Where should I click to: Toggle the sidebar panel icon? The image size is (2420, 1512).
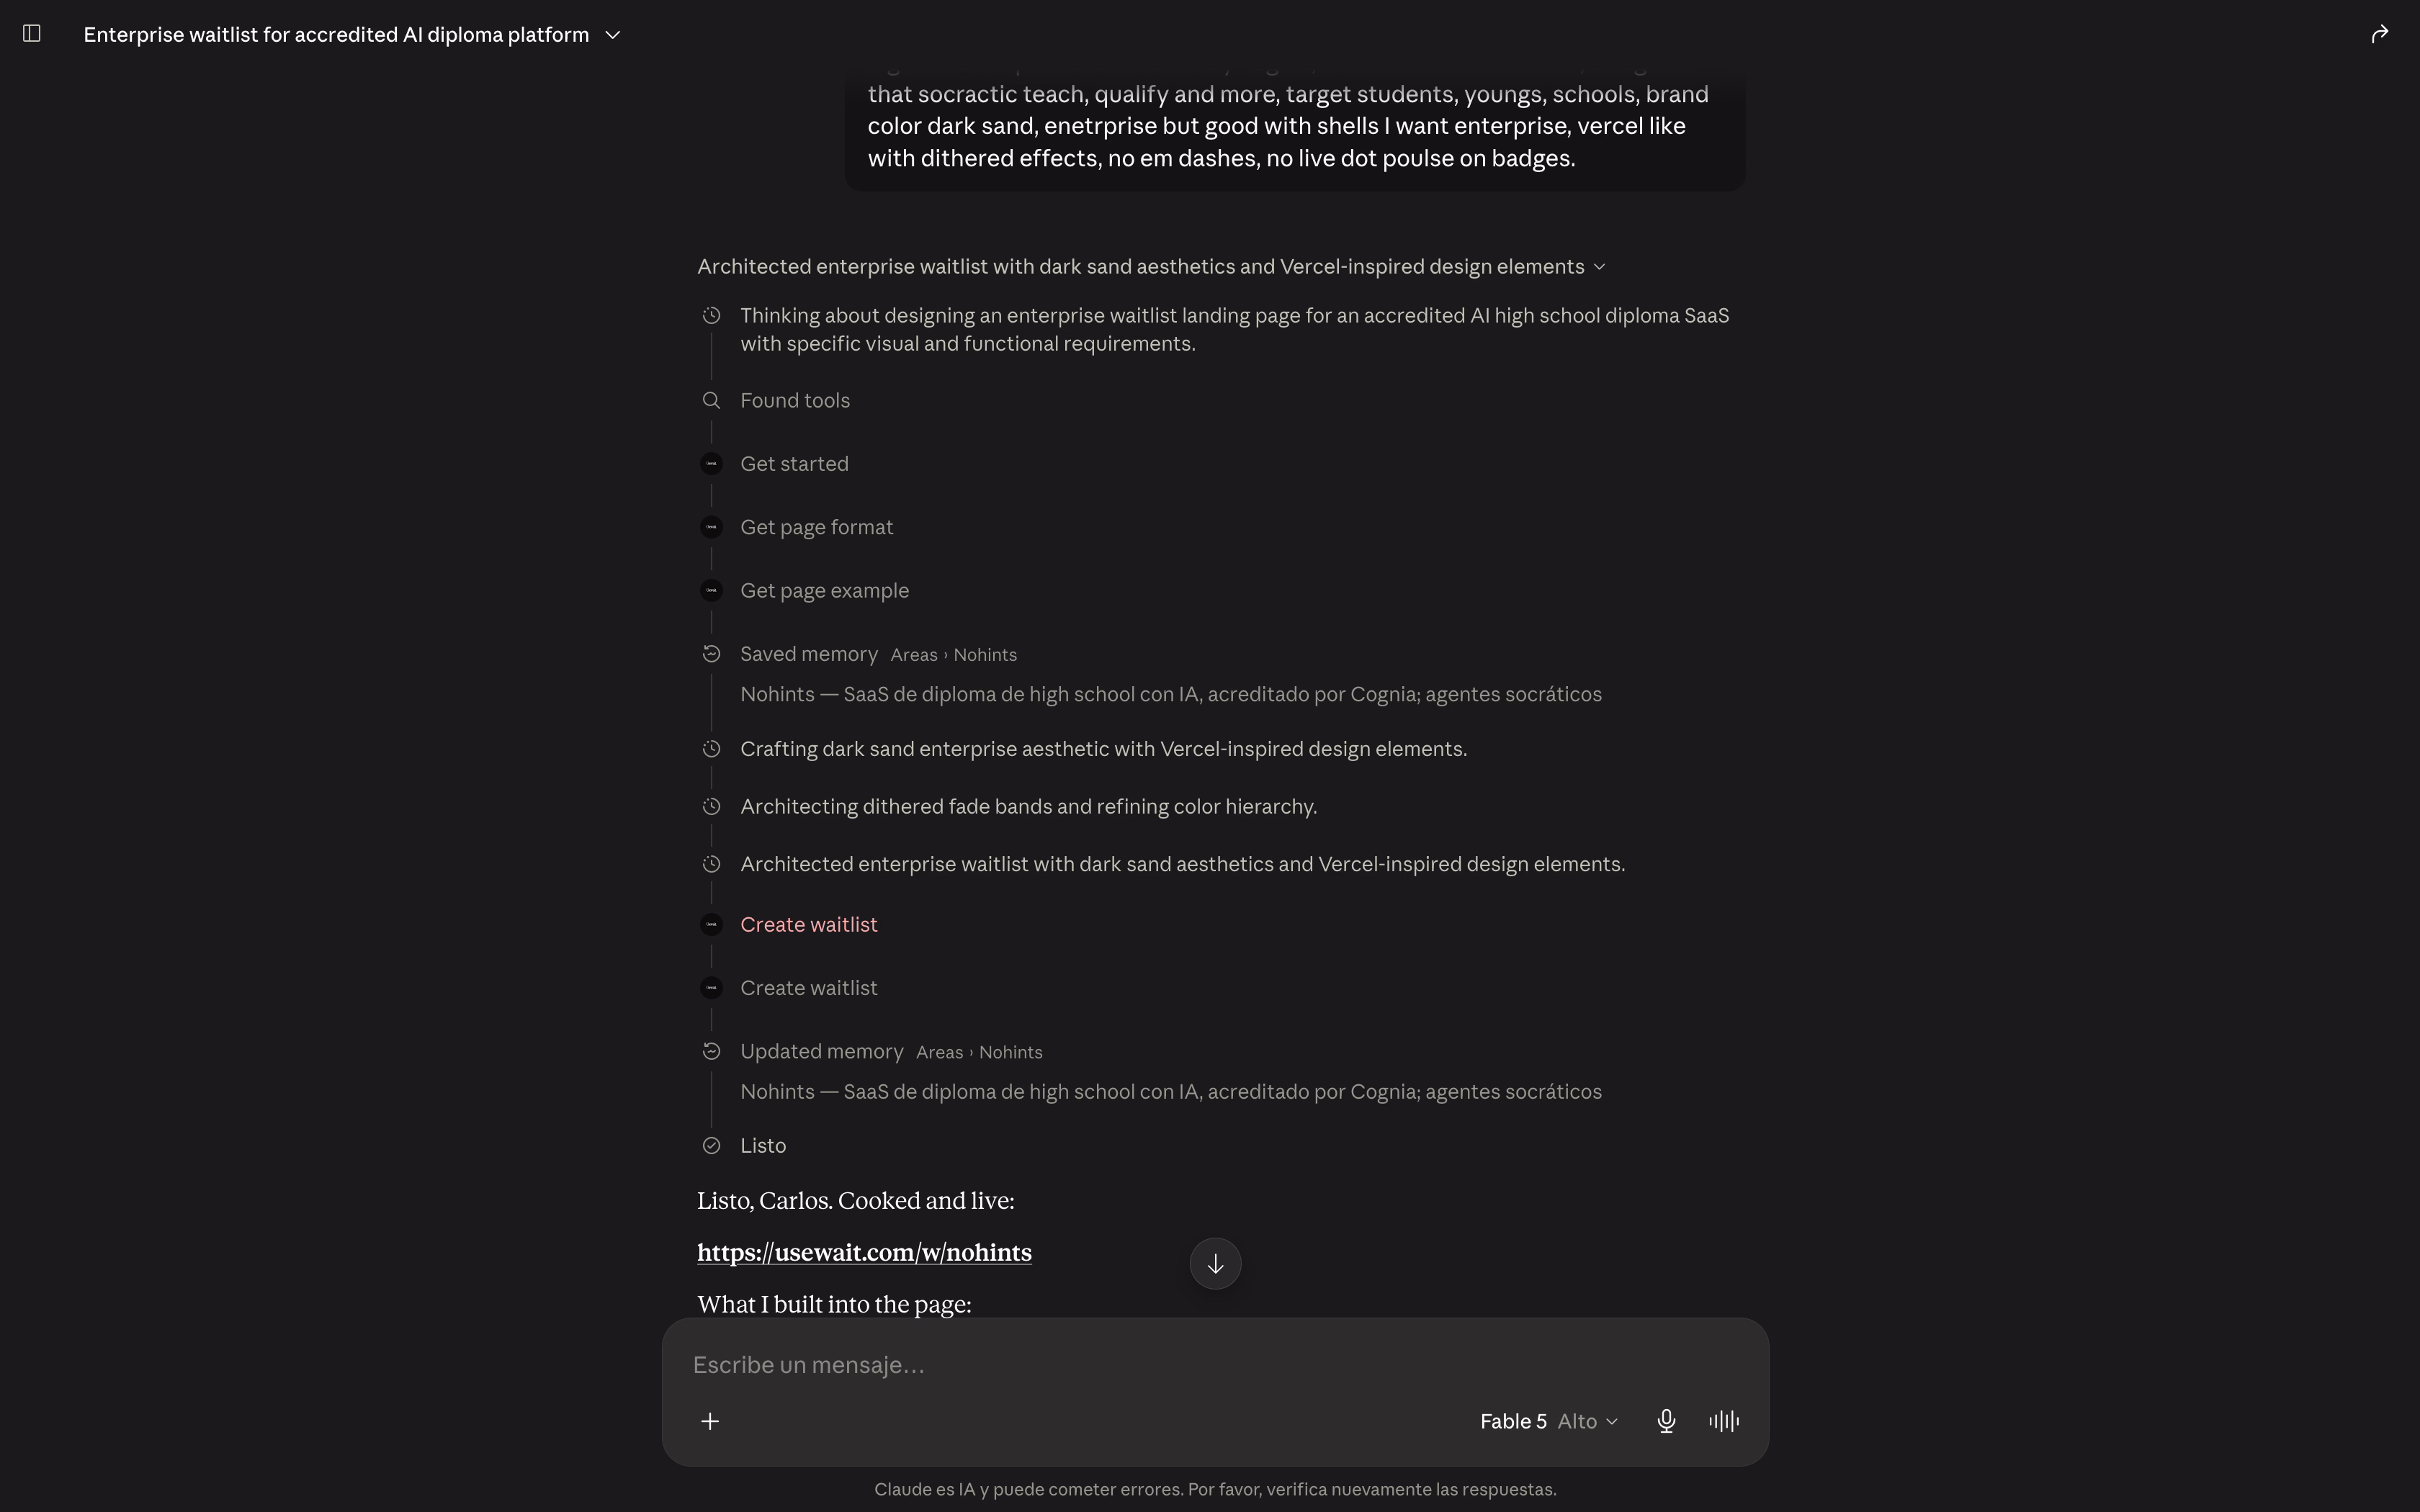coord(31,34)
